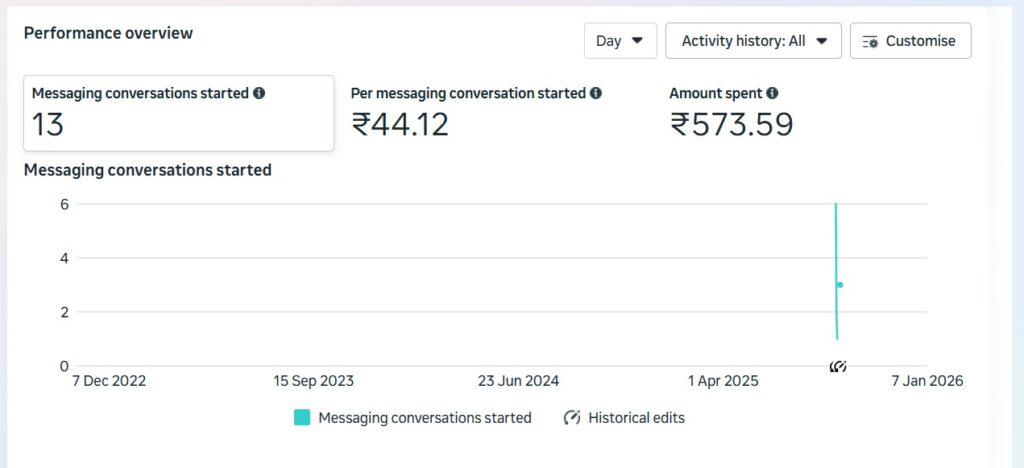
Task: Click info icon beside Per messaging conversation started
Action: pyautogui.click(x=596, y=93)
